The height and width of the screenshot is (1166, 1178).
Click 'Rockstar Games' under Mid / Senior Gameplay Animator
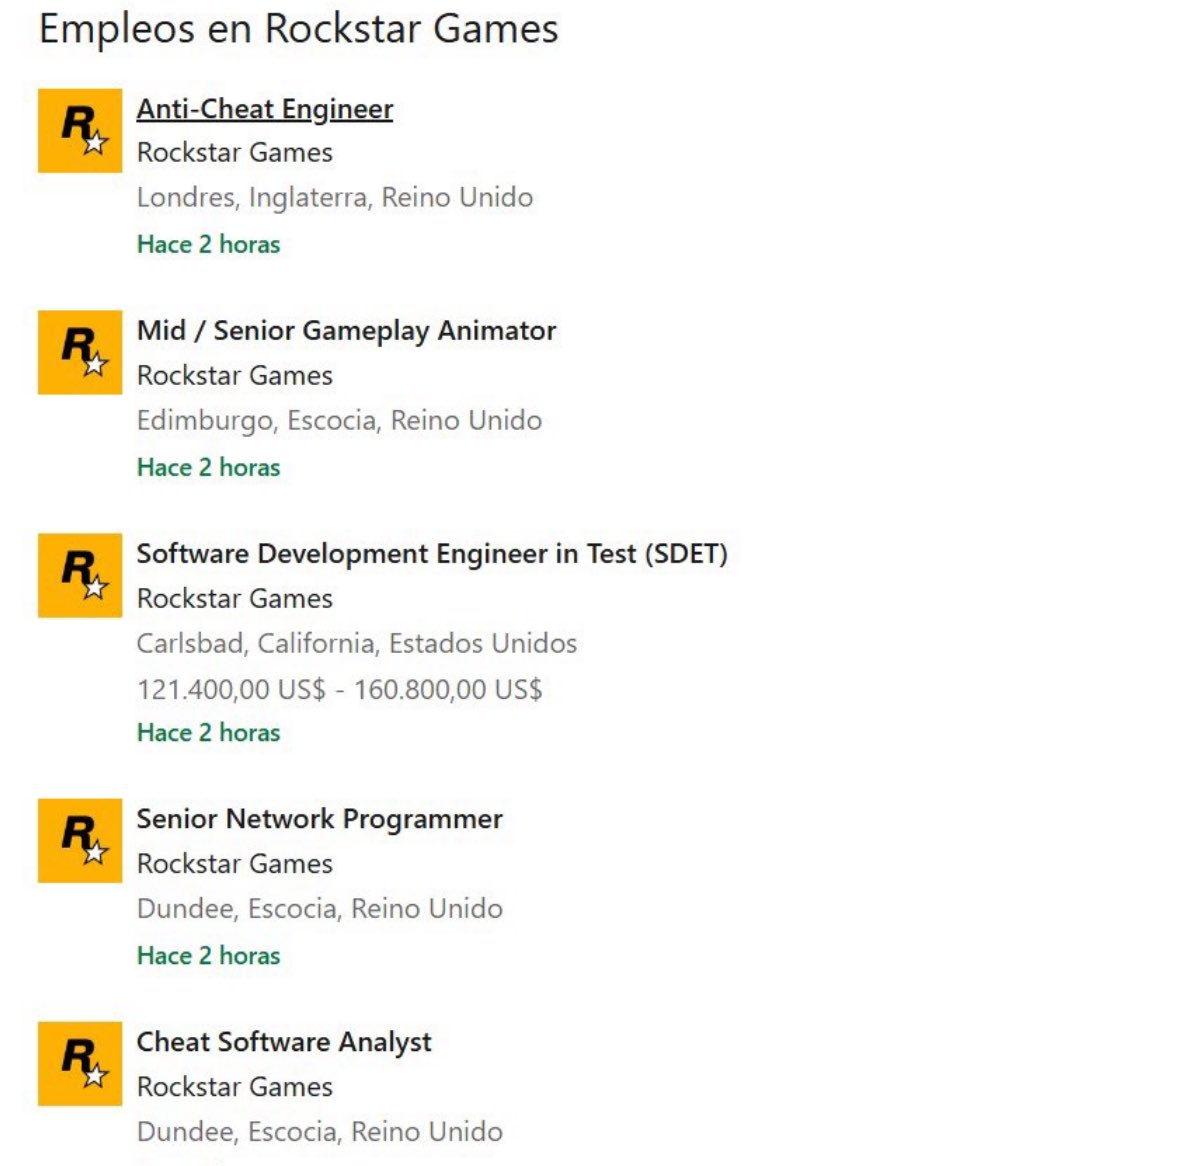(x=234, y=376)
